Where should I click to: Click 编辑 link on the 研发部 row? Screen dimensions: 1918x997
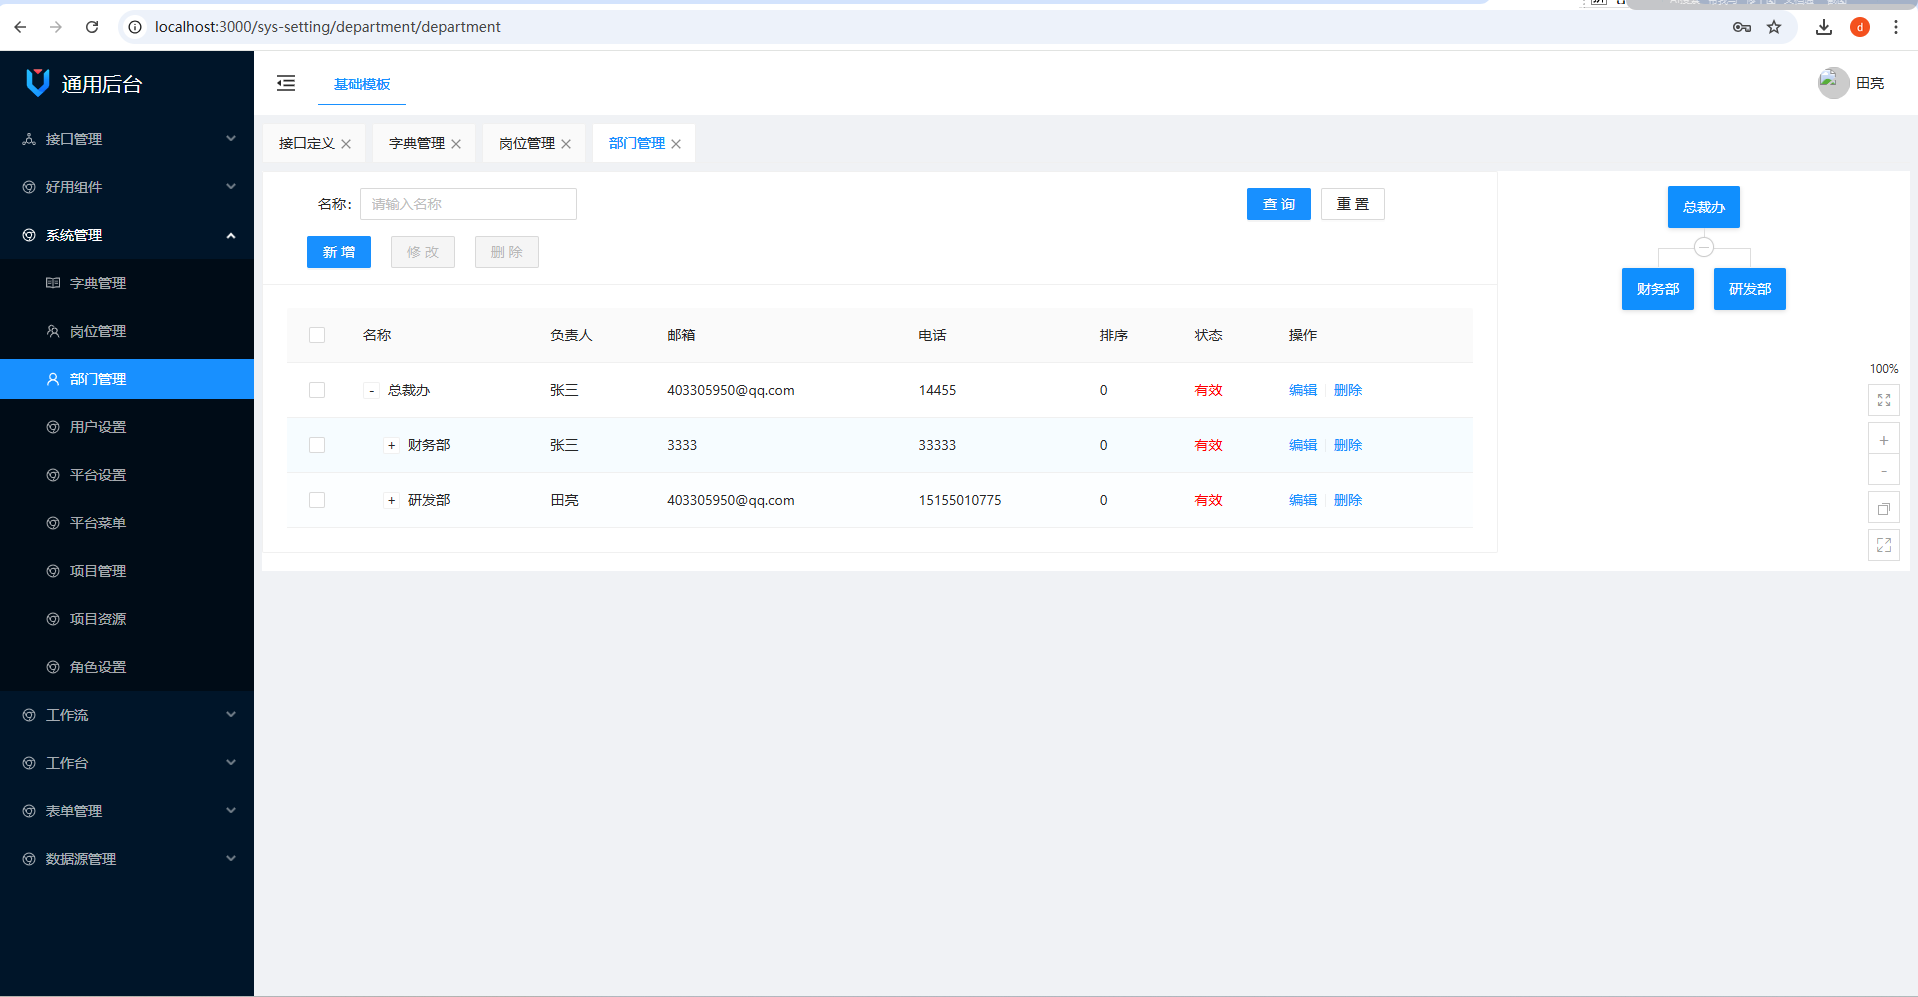pos(1303,500)
